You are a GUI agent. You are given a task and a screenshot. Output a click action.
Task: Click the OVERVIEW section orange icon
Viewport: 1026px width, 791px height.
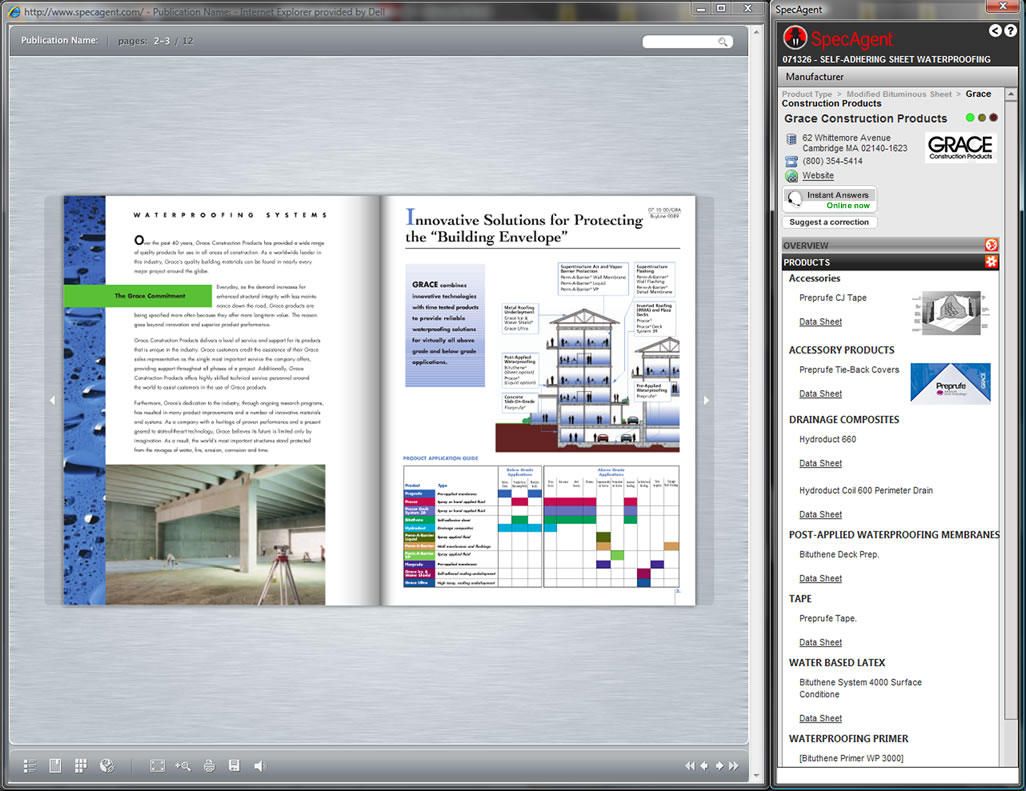(991, 245)
